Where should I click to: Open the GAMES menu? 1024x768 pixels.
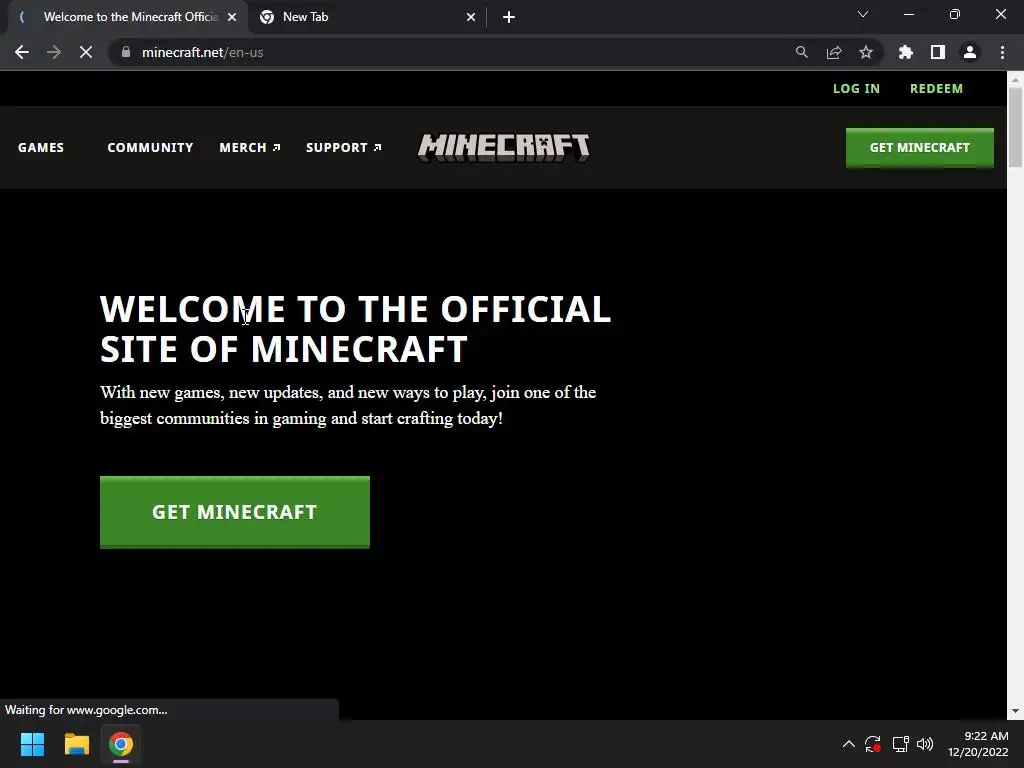[x=40, y=148]
